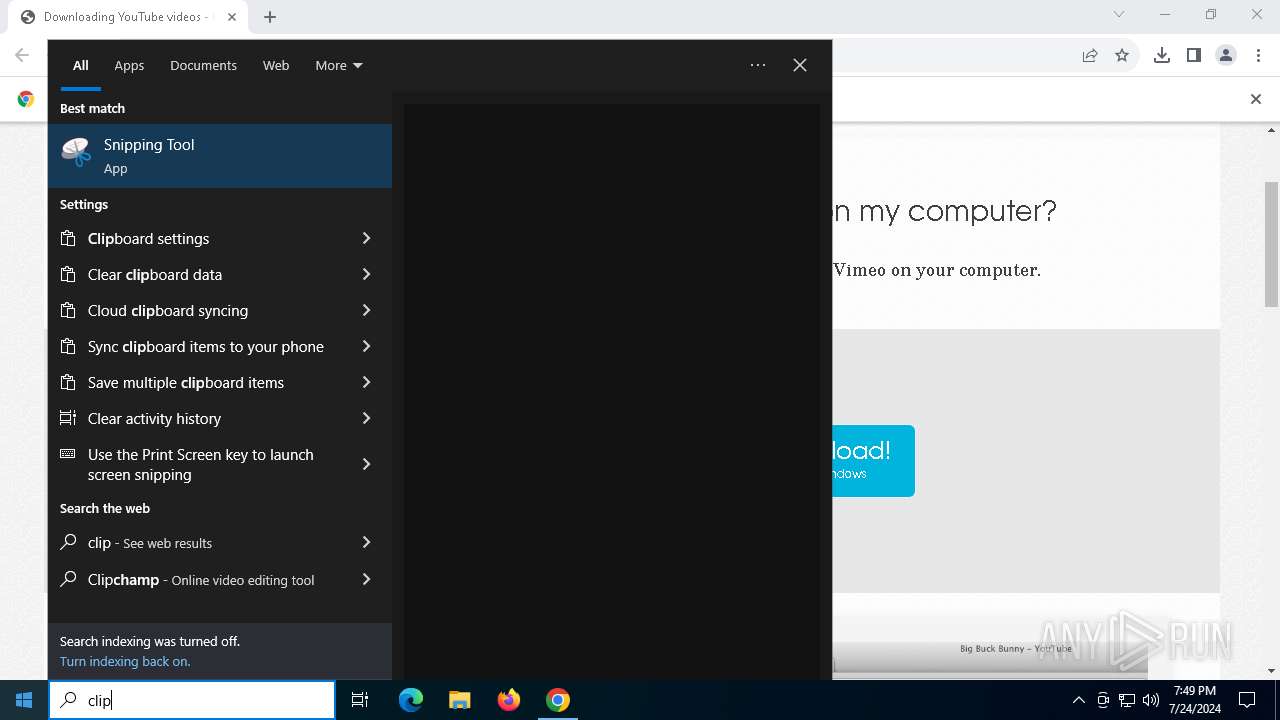Open Chrome downloads icon
The height and width of the screenshot is (720, 1280).
(1162, 56)
